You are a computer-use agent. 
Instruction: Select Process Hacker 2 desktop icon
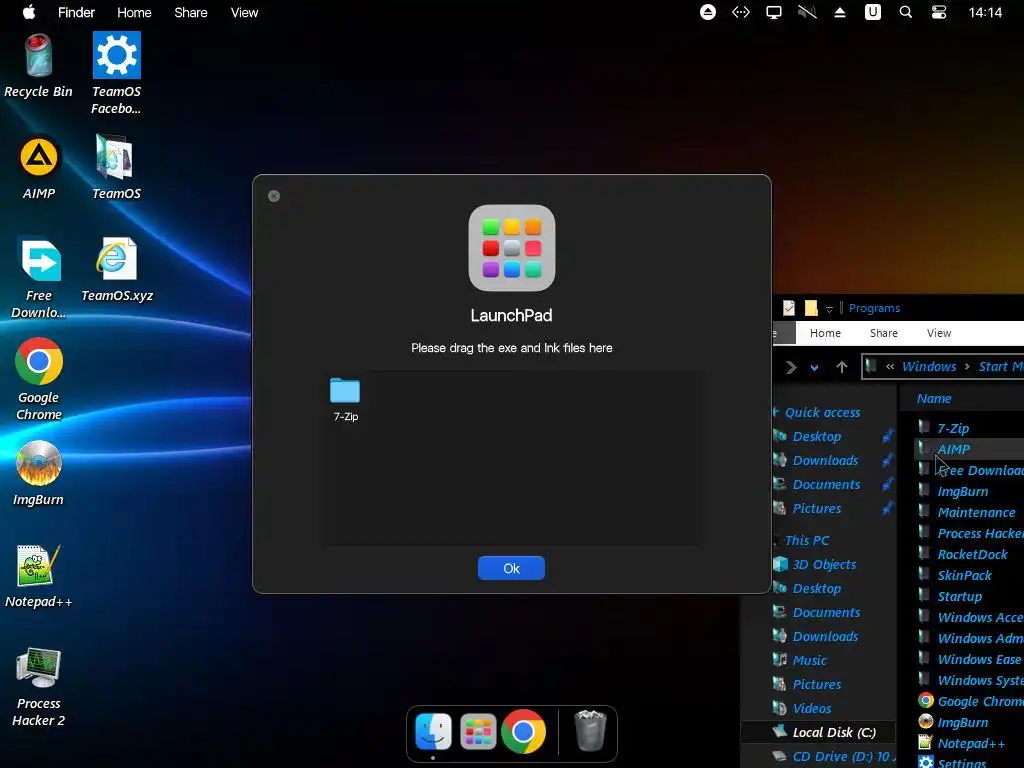click(x=39, y=687)
